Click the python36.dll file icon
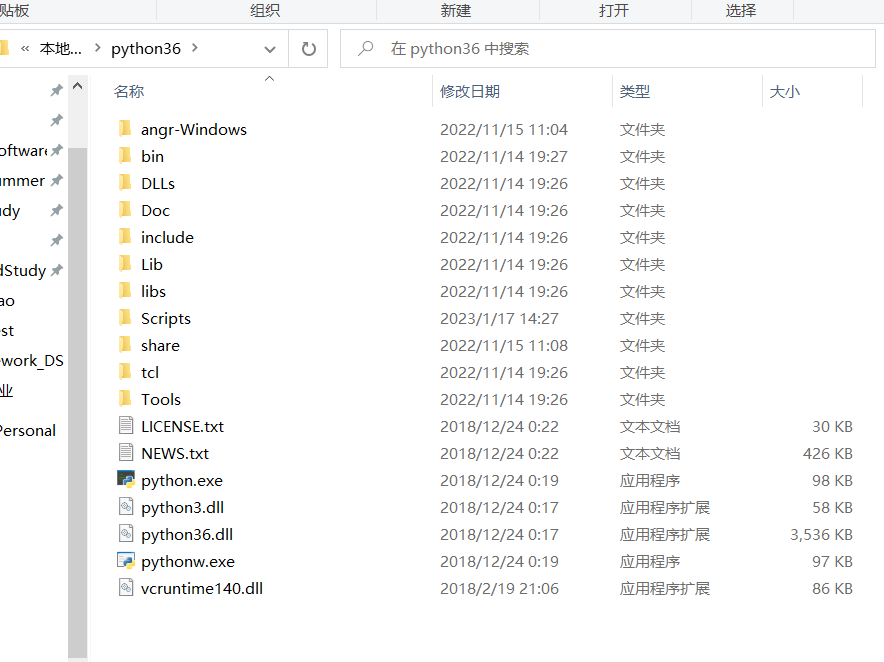884x662 pixels. click(126, 534)
